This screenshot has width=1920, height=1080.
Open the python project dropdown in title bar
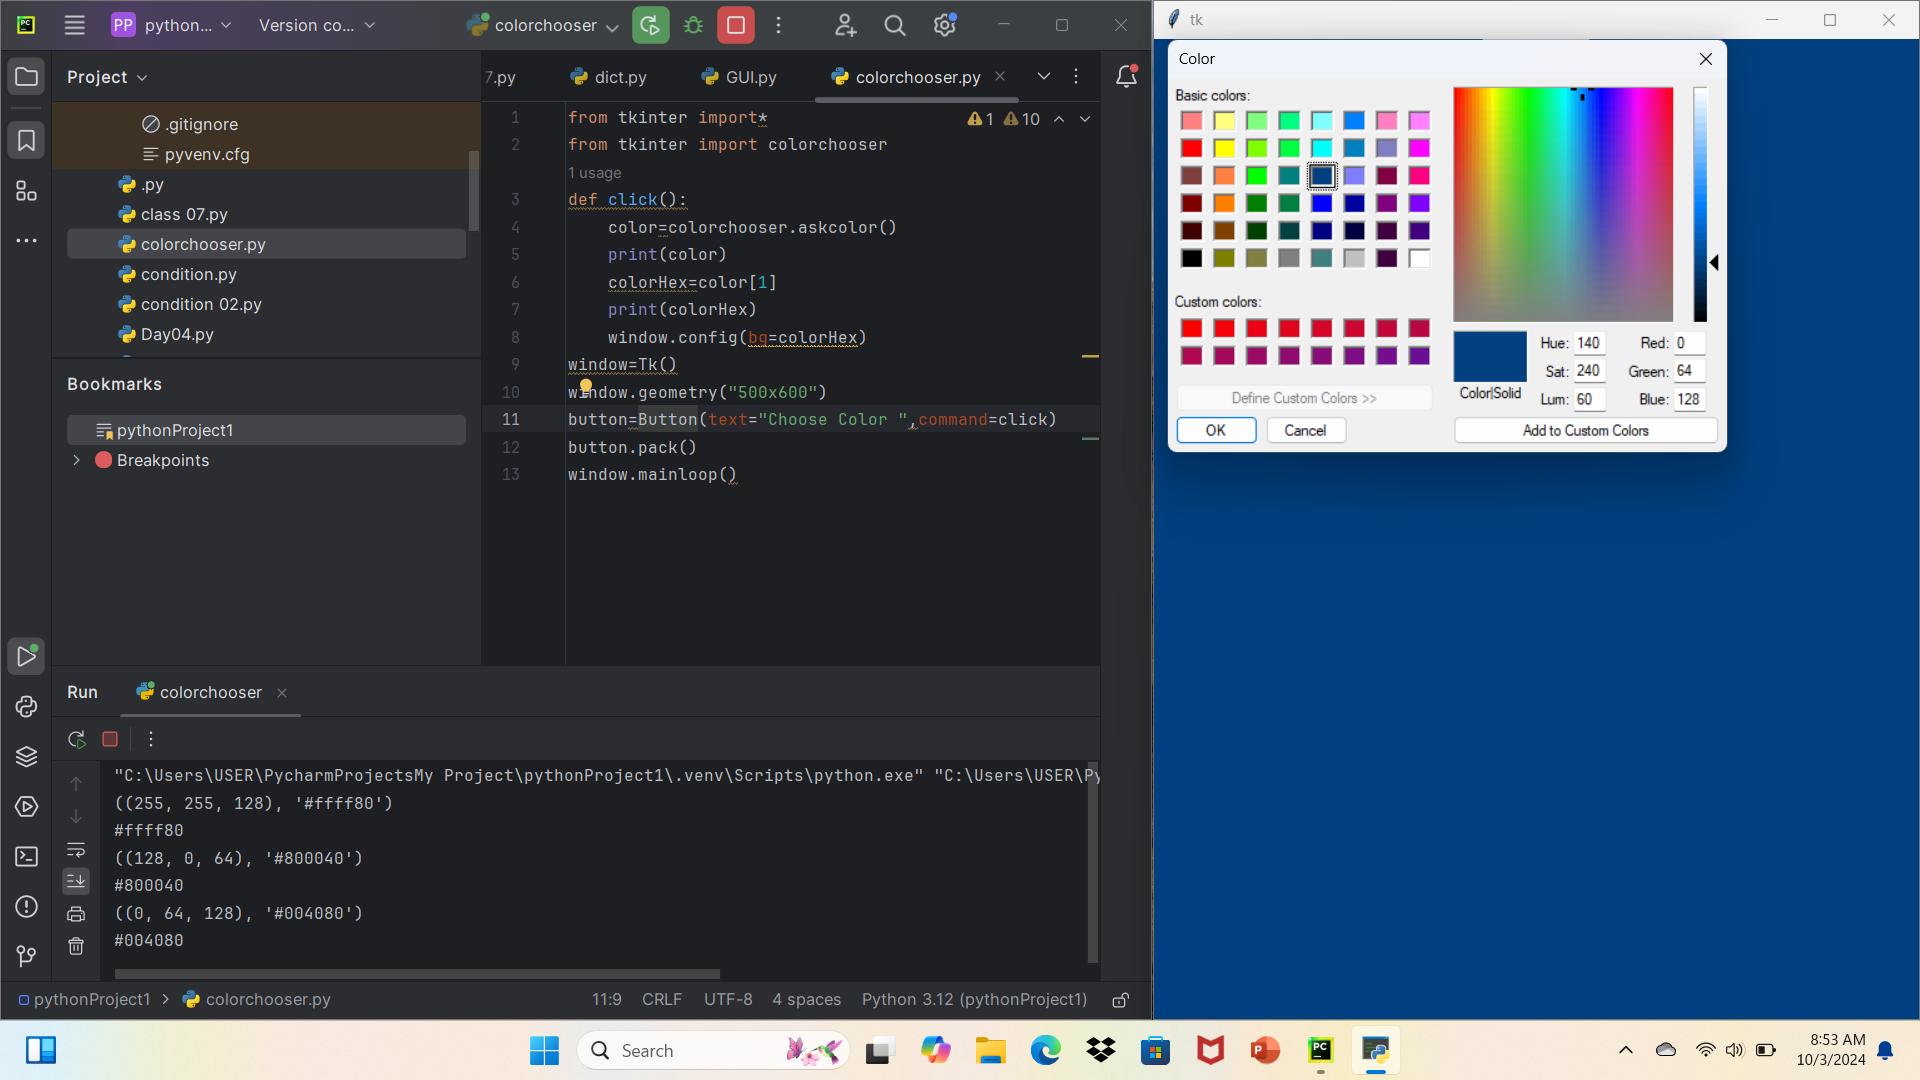(x=171, y=25)
